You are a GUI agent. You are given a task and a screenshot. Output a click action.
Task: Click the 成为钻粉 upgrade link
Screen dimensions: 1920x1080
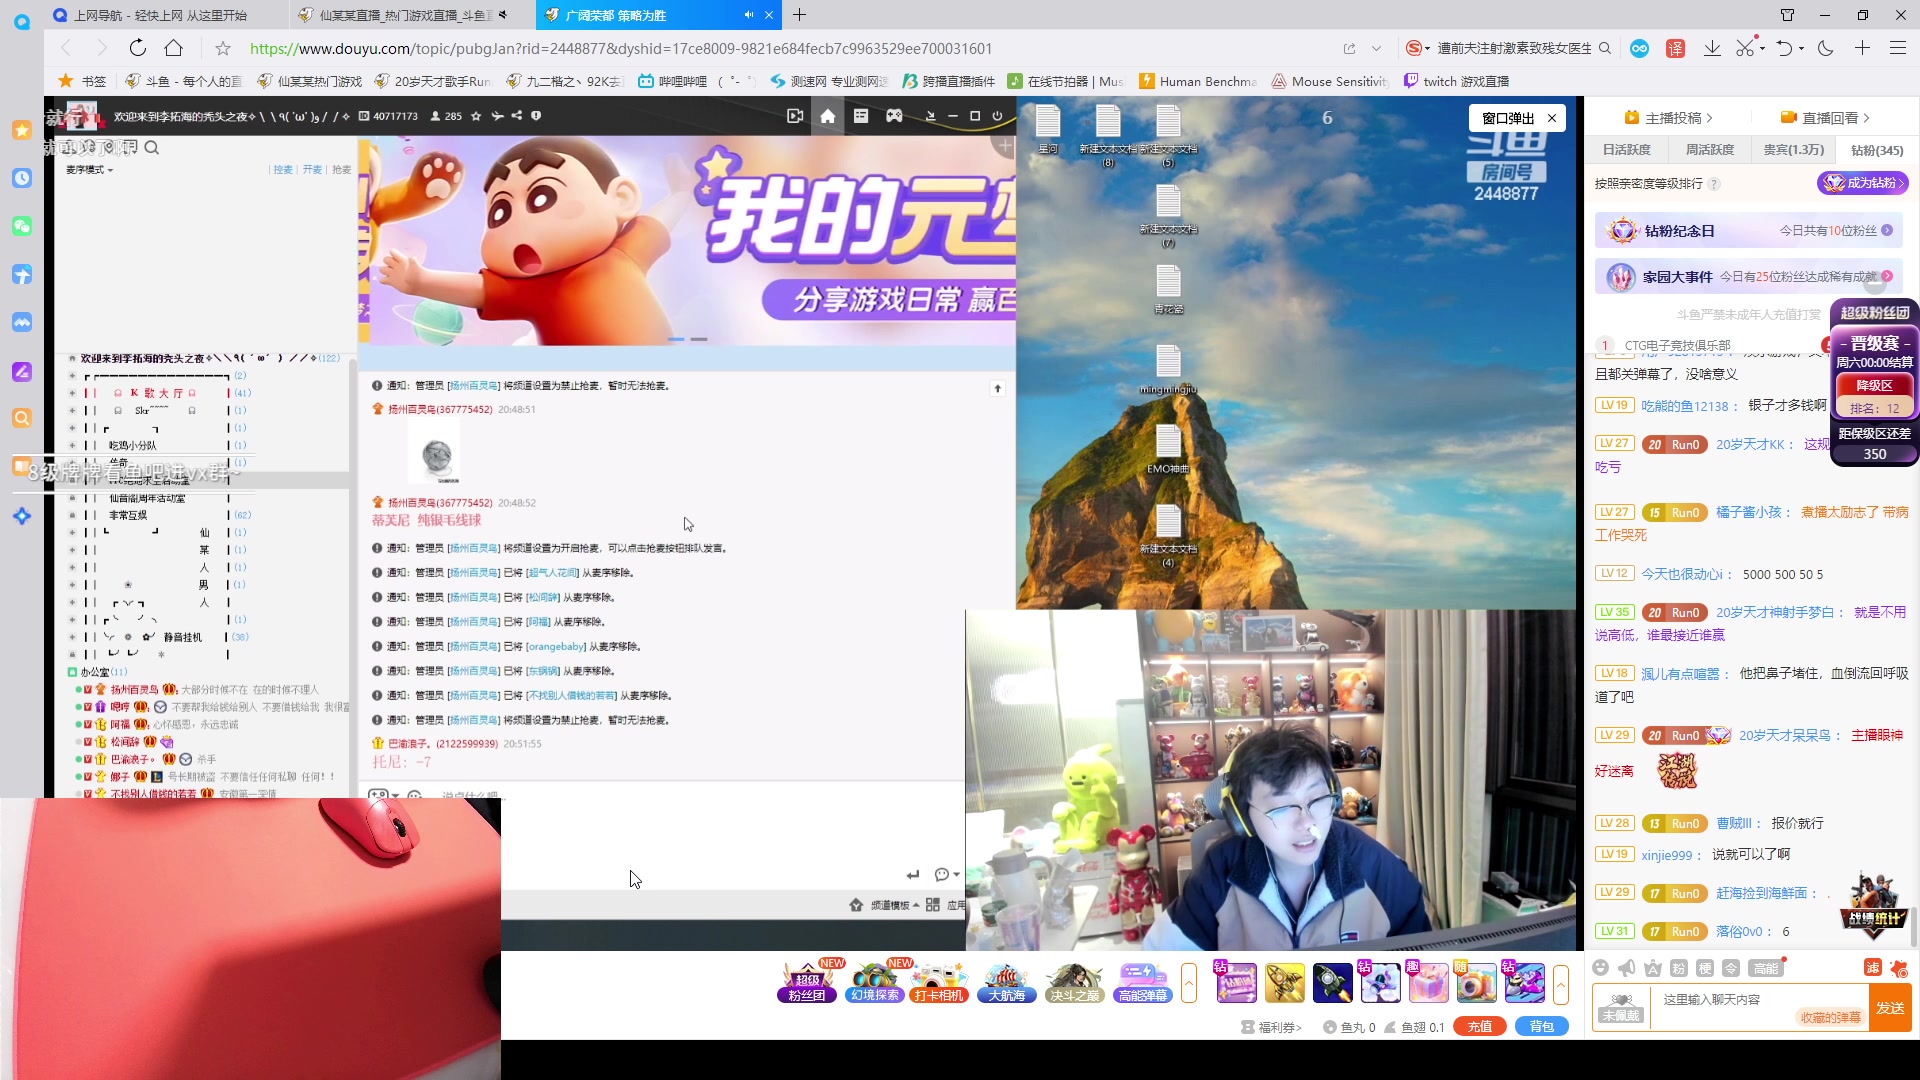1862,183
